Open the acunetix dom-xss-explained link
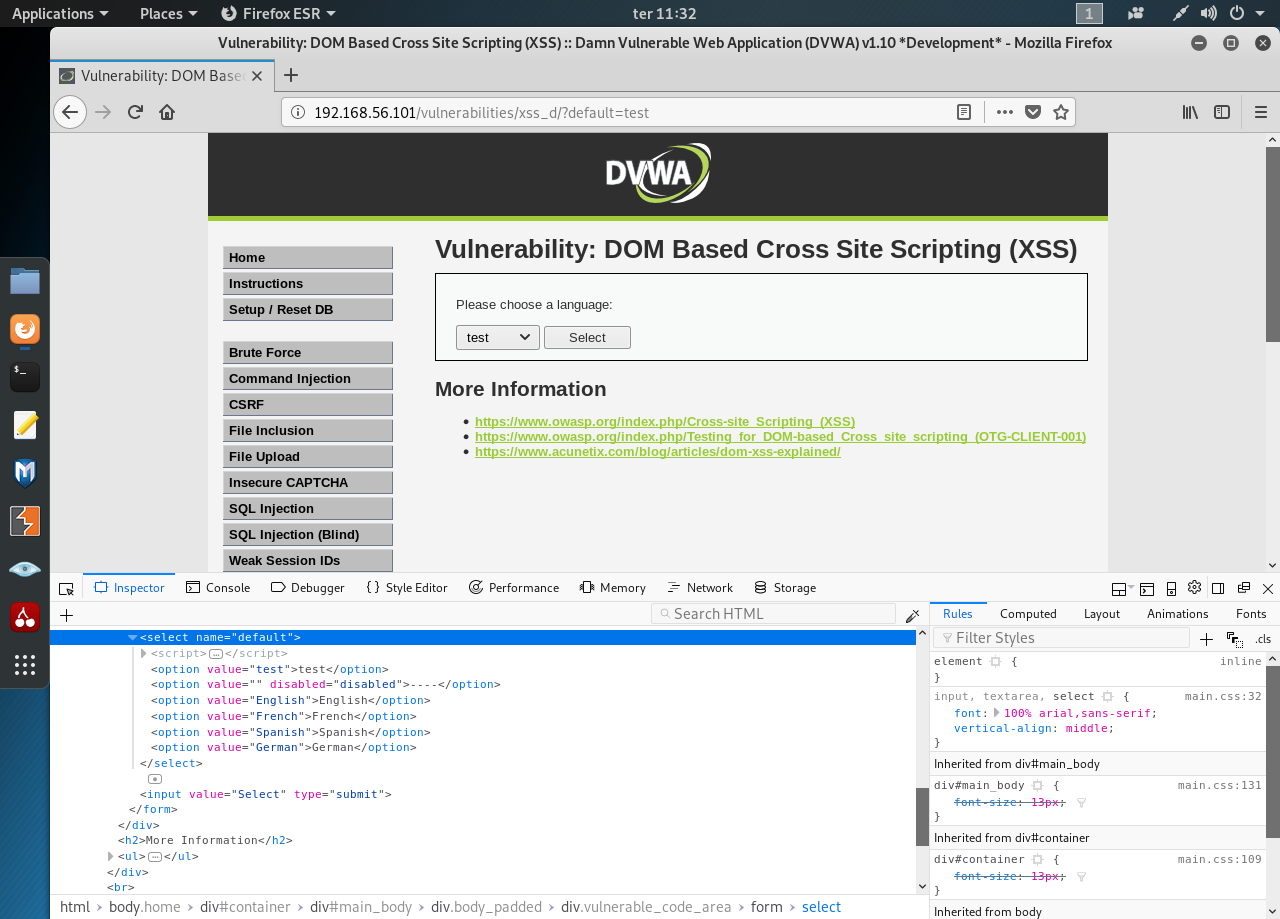Image resolution: width=1280 pixels, height=919 pixels. click(658, 452)
